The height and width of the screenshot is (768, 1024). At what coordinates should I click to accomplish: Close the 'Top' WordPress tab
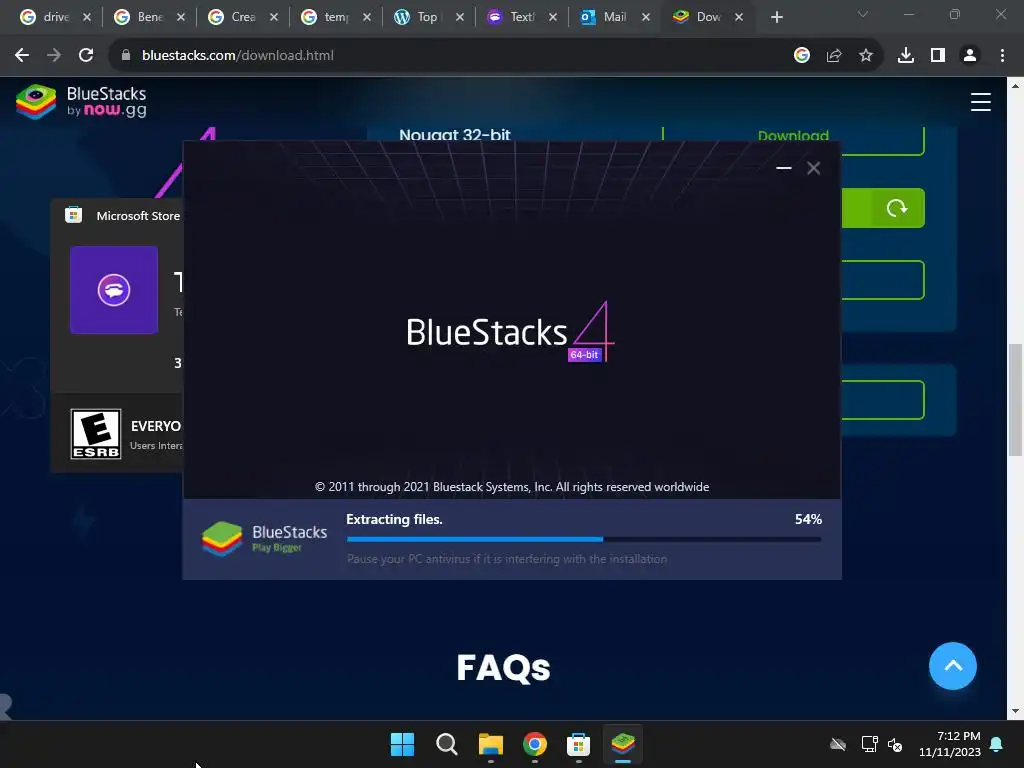[x=460, y=18]
